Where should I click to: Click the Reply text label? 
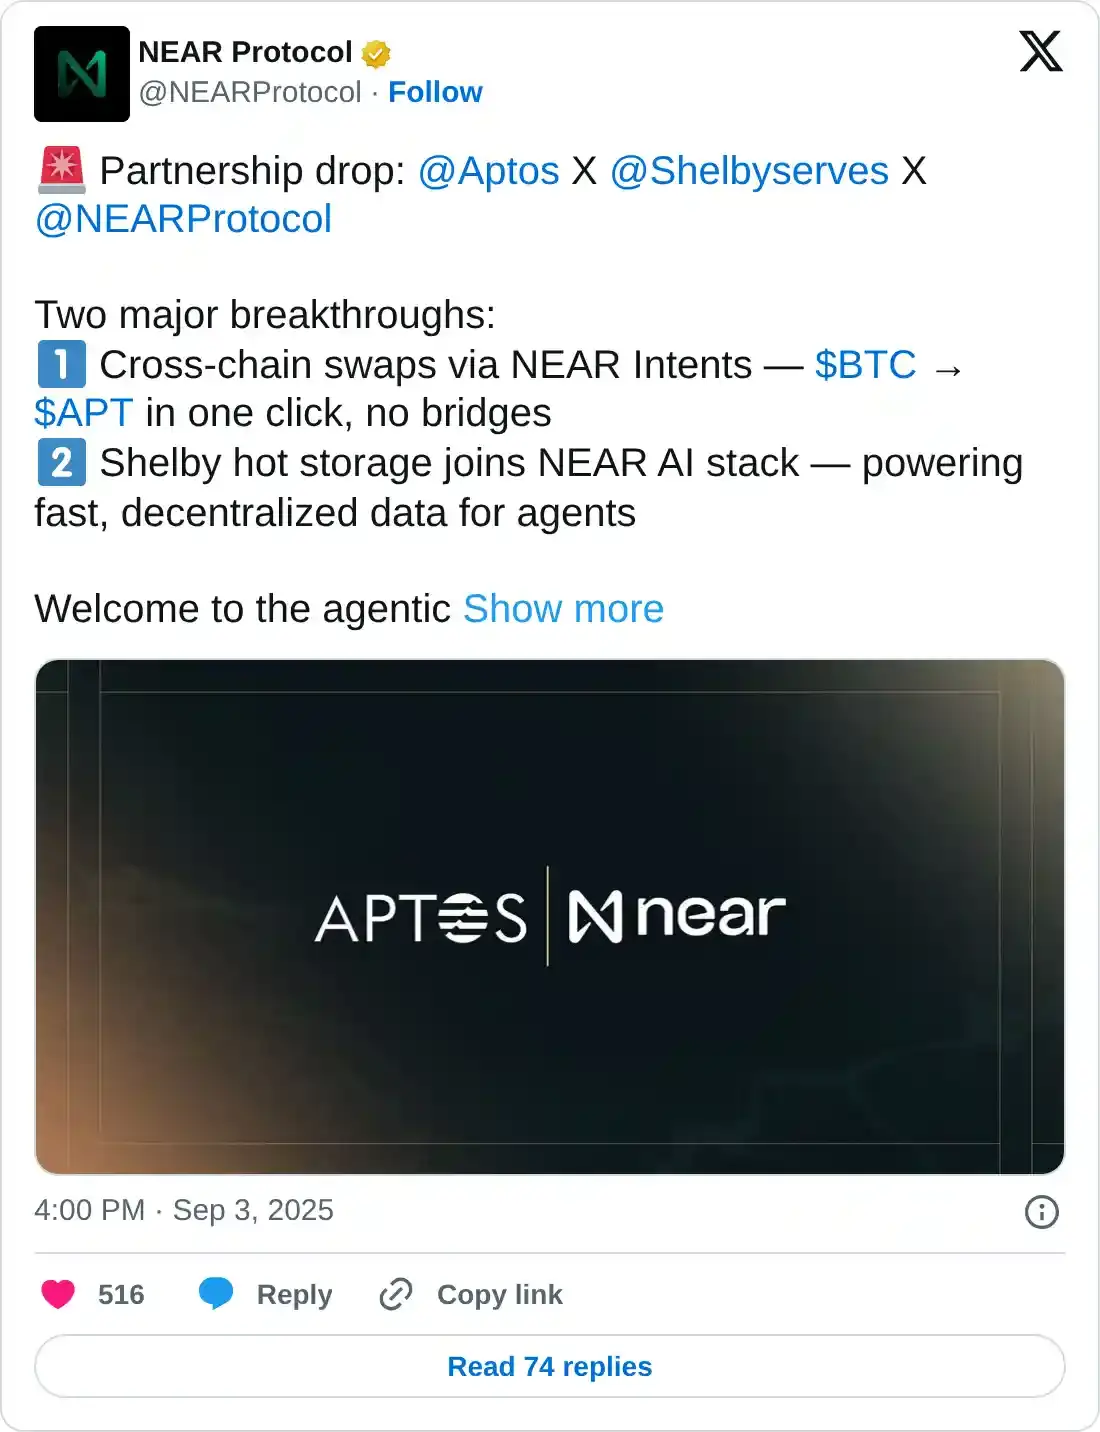tap(294, 1294)
